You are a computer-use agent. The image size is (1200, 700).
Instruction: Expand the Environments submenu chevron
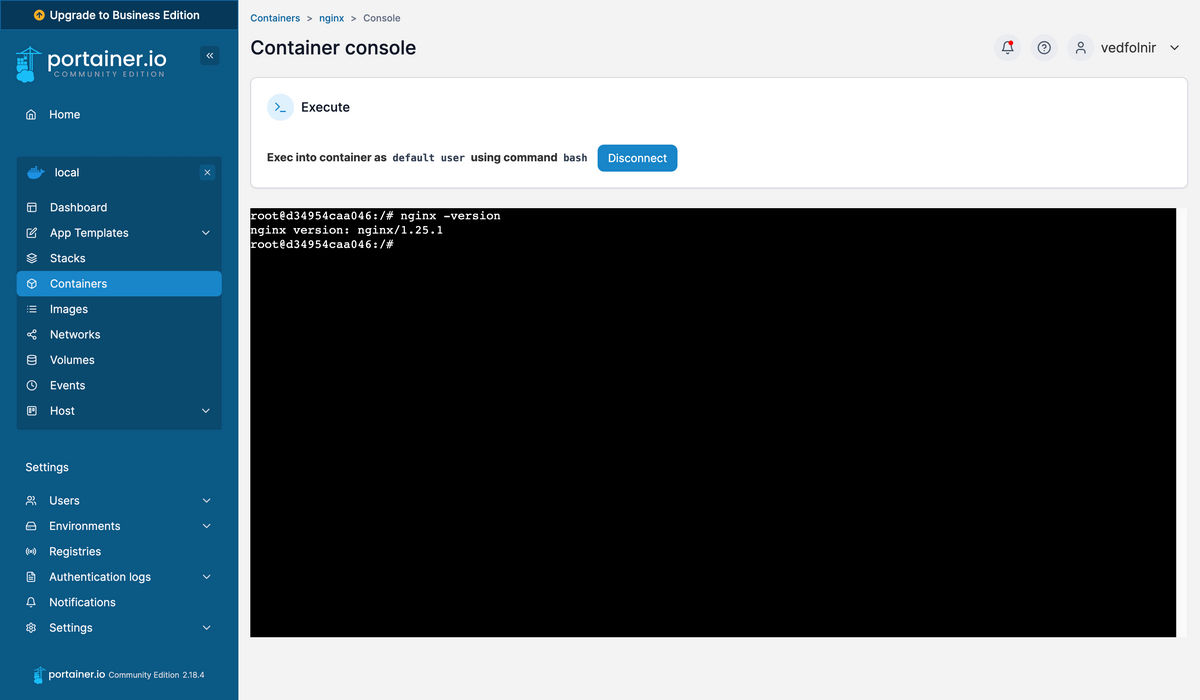(x=207, y=526)
